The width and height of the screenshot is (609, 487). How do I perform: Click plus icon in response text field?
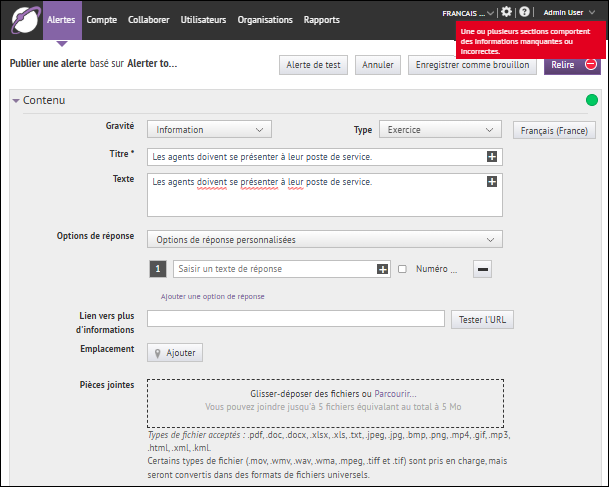click(382, 269)
